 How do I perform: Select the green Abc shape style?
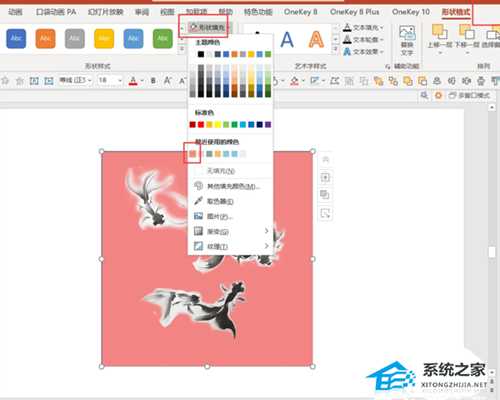(163, 39)
